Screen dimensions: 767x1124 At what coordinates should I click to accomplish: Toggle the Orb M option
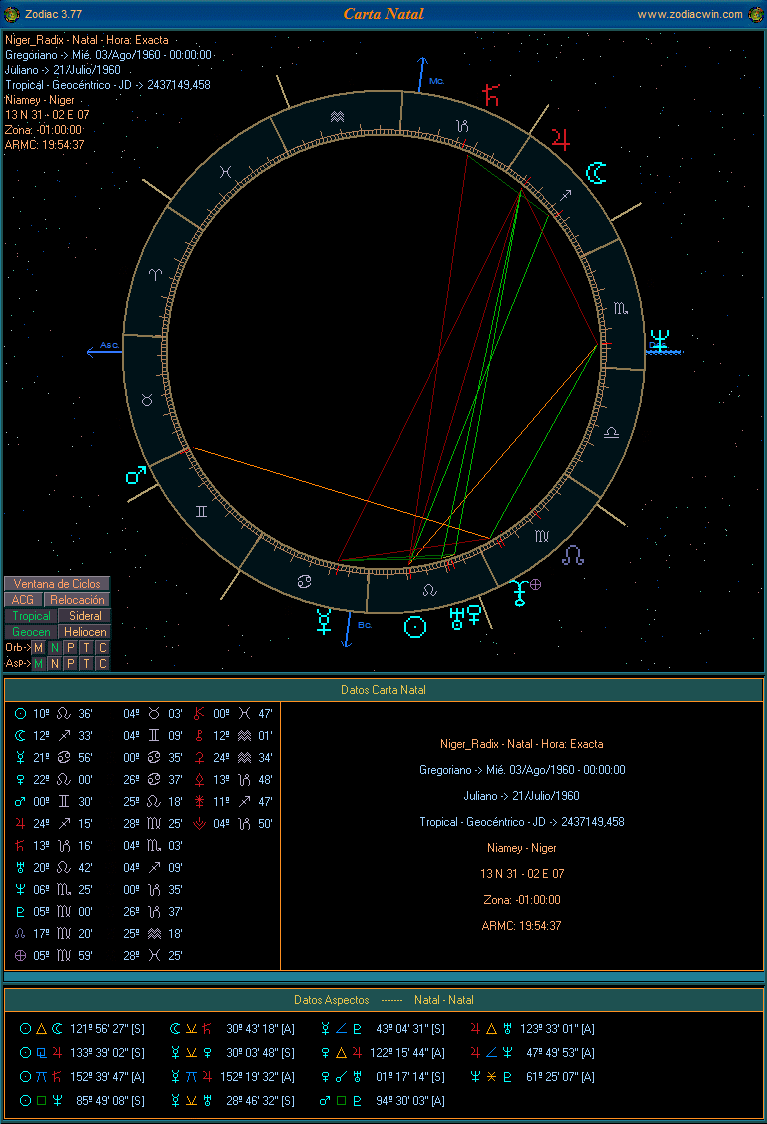[x=39, y=647]
